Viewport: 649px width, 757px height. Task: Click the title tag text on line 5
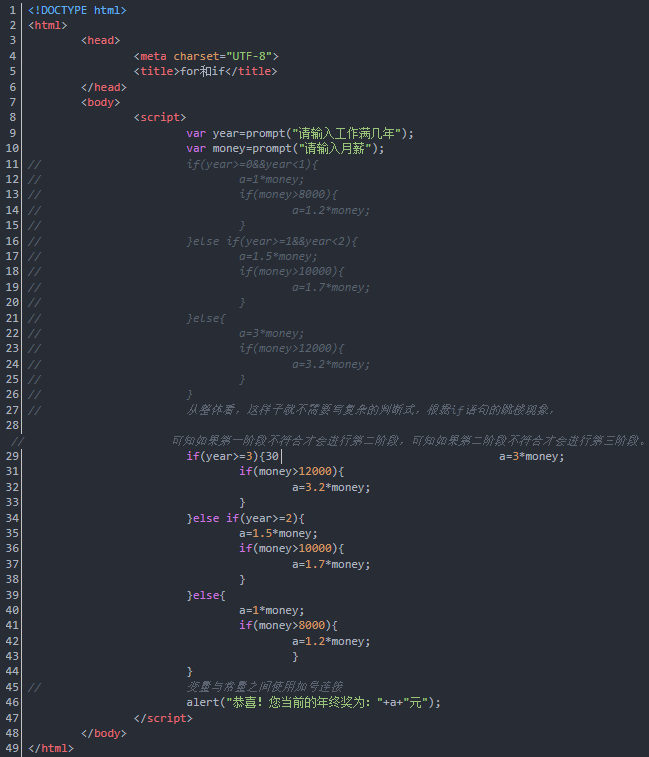click(205, 71)
